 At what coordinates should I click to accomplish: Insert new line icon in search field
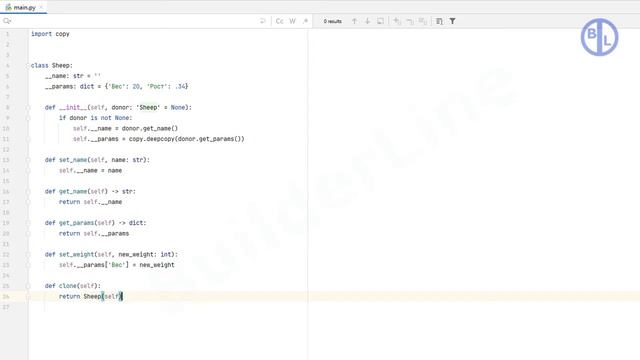[x=262, y=21]
